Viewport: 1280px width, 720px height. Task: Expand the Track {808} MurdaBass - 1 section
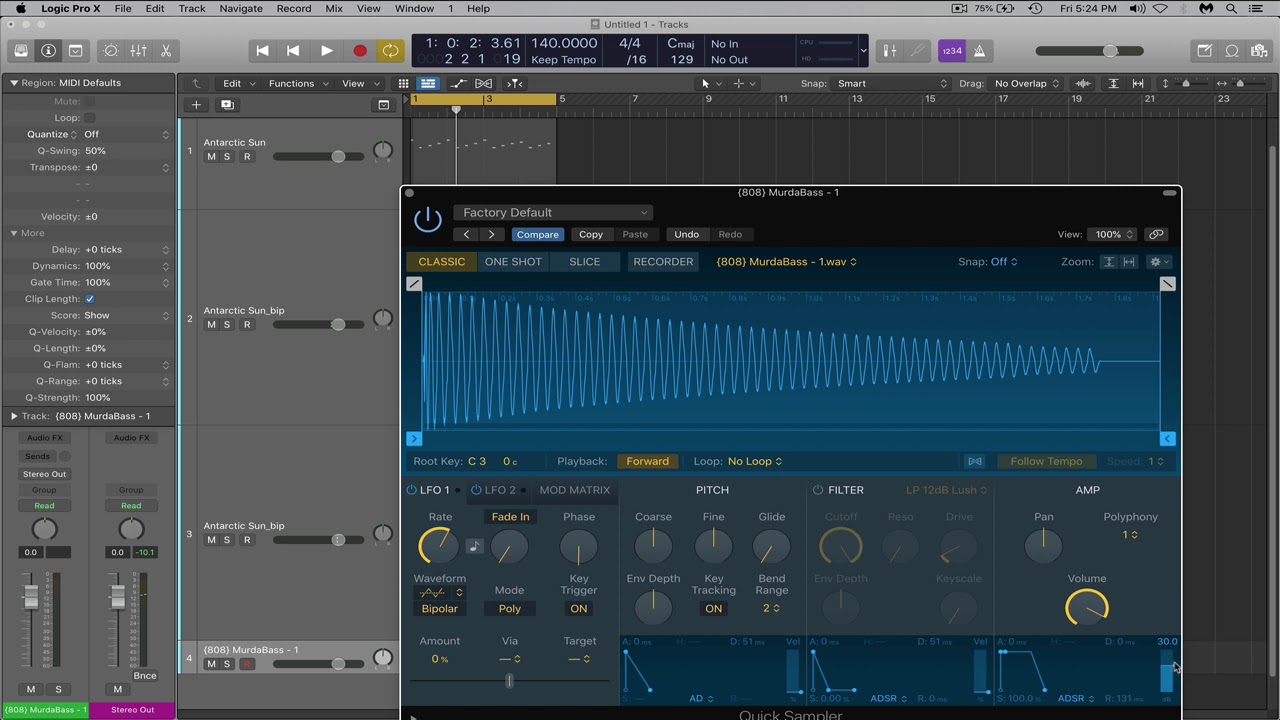[x=14, y=416]
